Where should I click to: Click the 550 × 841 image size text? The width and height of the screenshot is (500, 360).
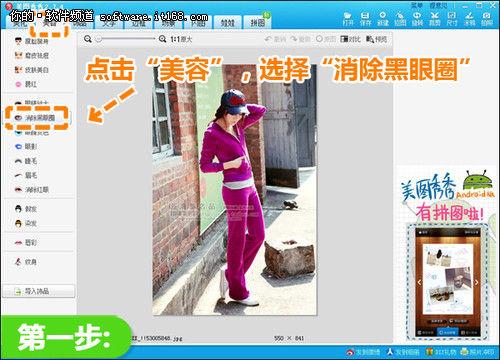289,338
